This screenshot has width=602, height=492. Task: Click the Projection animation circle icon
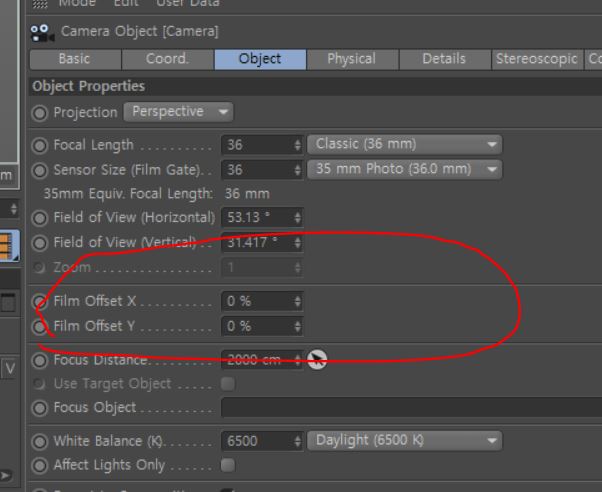[40, 113]
